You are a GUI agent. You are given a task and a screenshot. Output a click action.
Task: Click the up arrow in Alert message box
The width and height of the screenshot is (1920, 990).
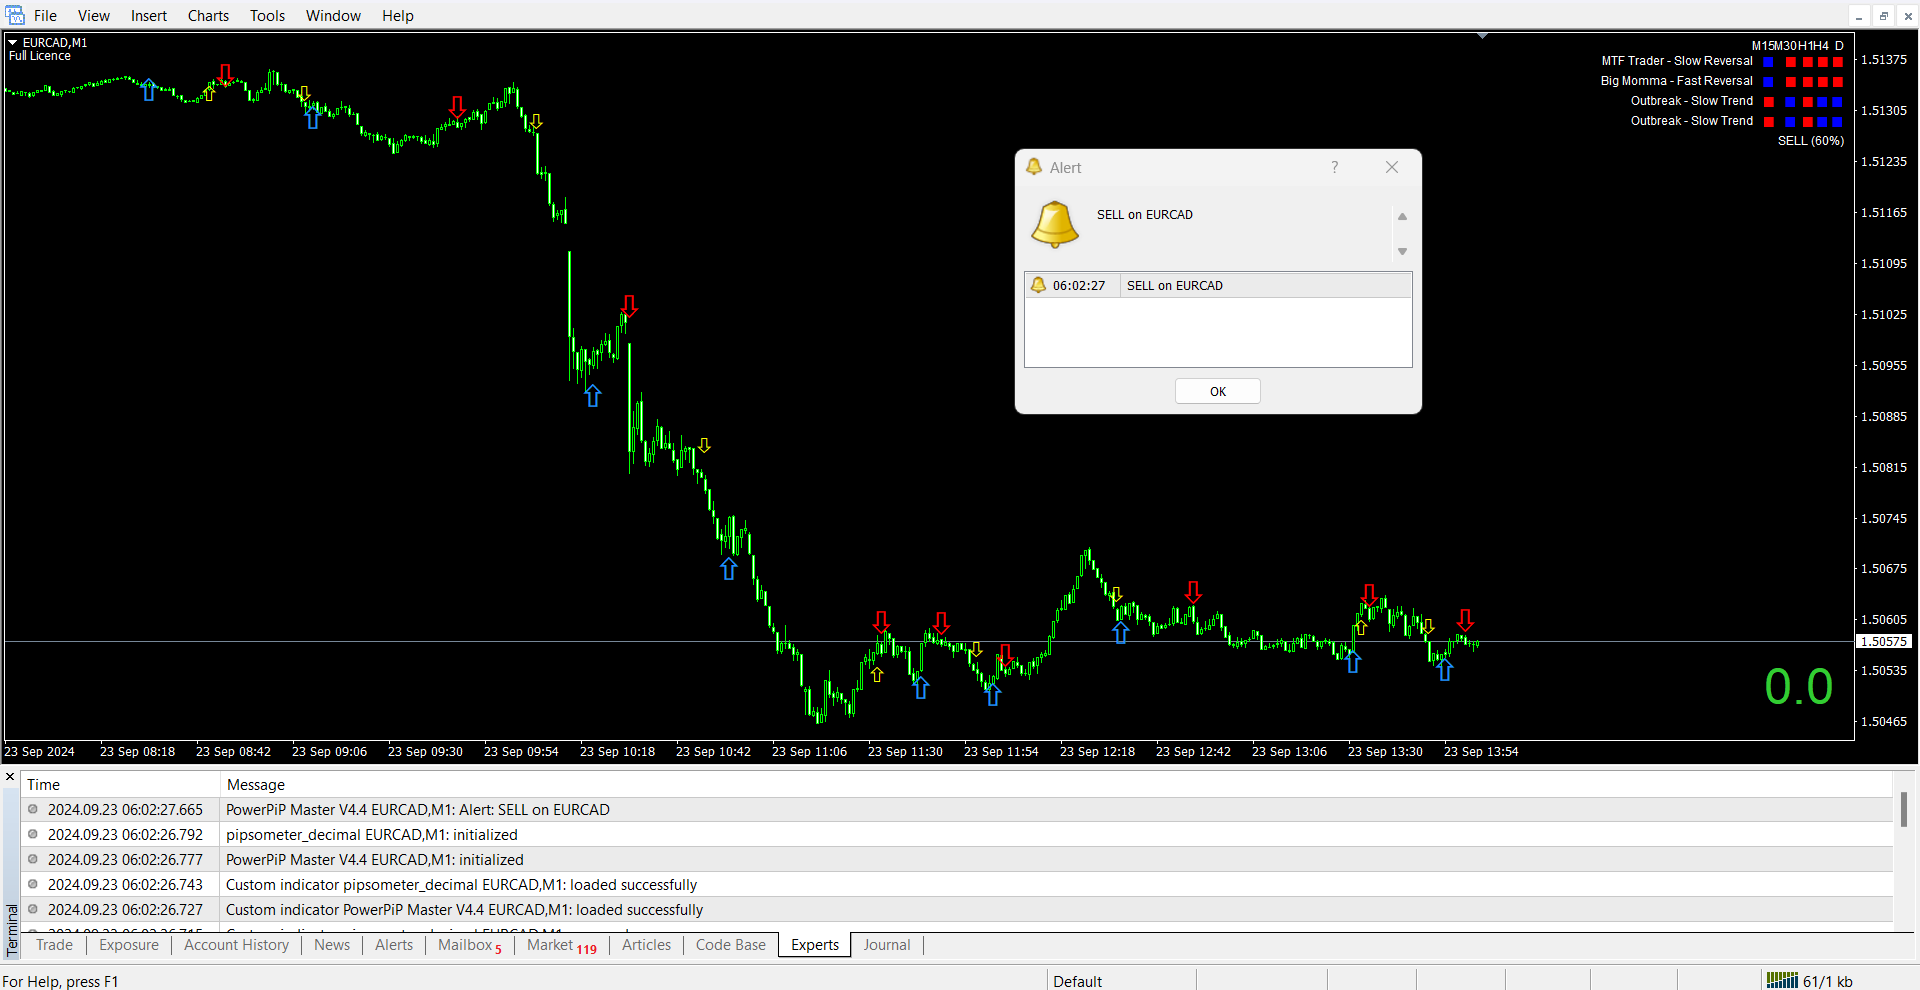[x=1402, y=217]
